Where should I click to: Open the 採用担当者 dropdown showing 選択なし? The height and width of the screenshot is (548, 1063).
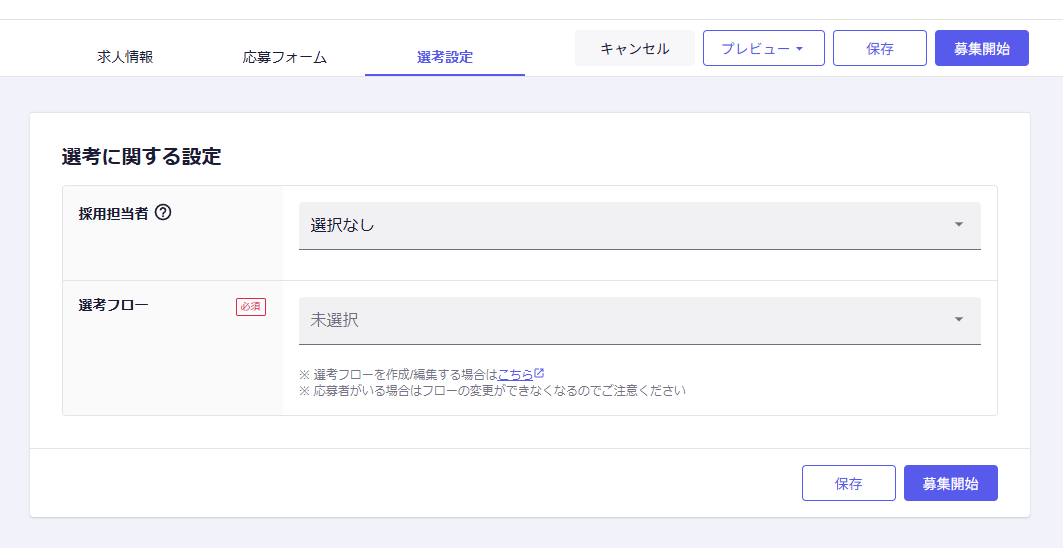point(639,226)
